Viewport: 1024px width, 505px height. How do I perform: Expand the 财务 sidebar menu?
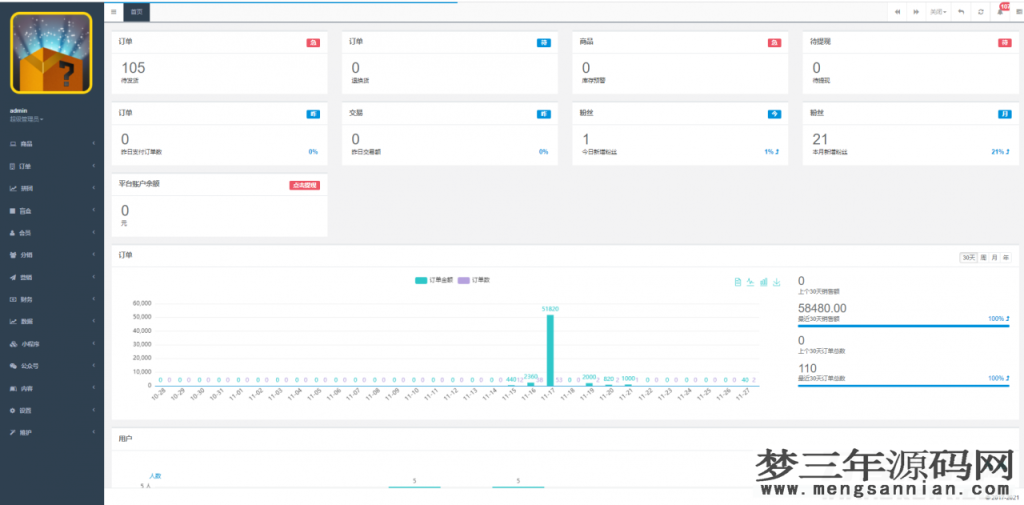52,299
